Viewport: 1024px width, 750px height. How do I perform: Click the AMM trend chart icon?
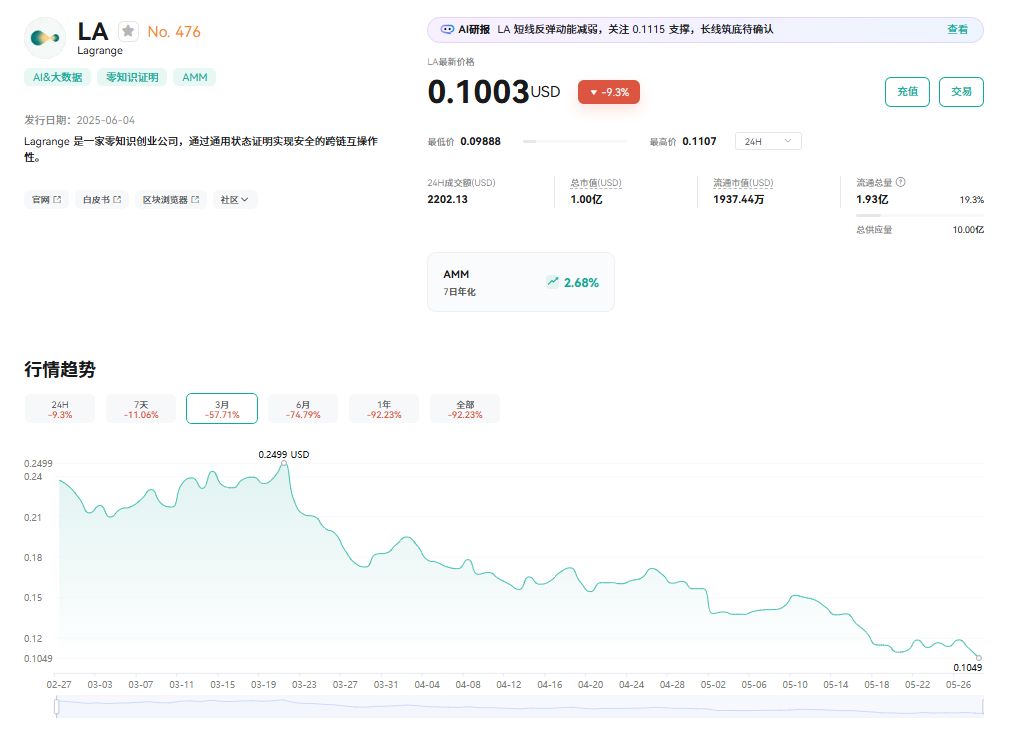[552, 282]
